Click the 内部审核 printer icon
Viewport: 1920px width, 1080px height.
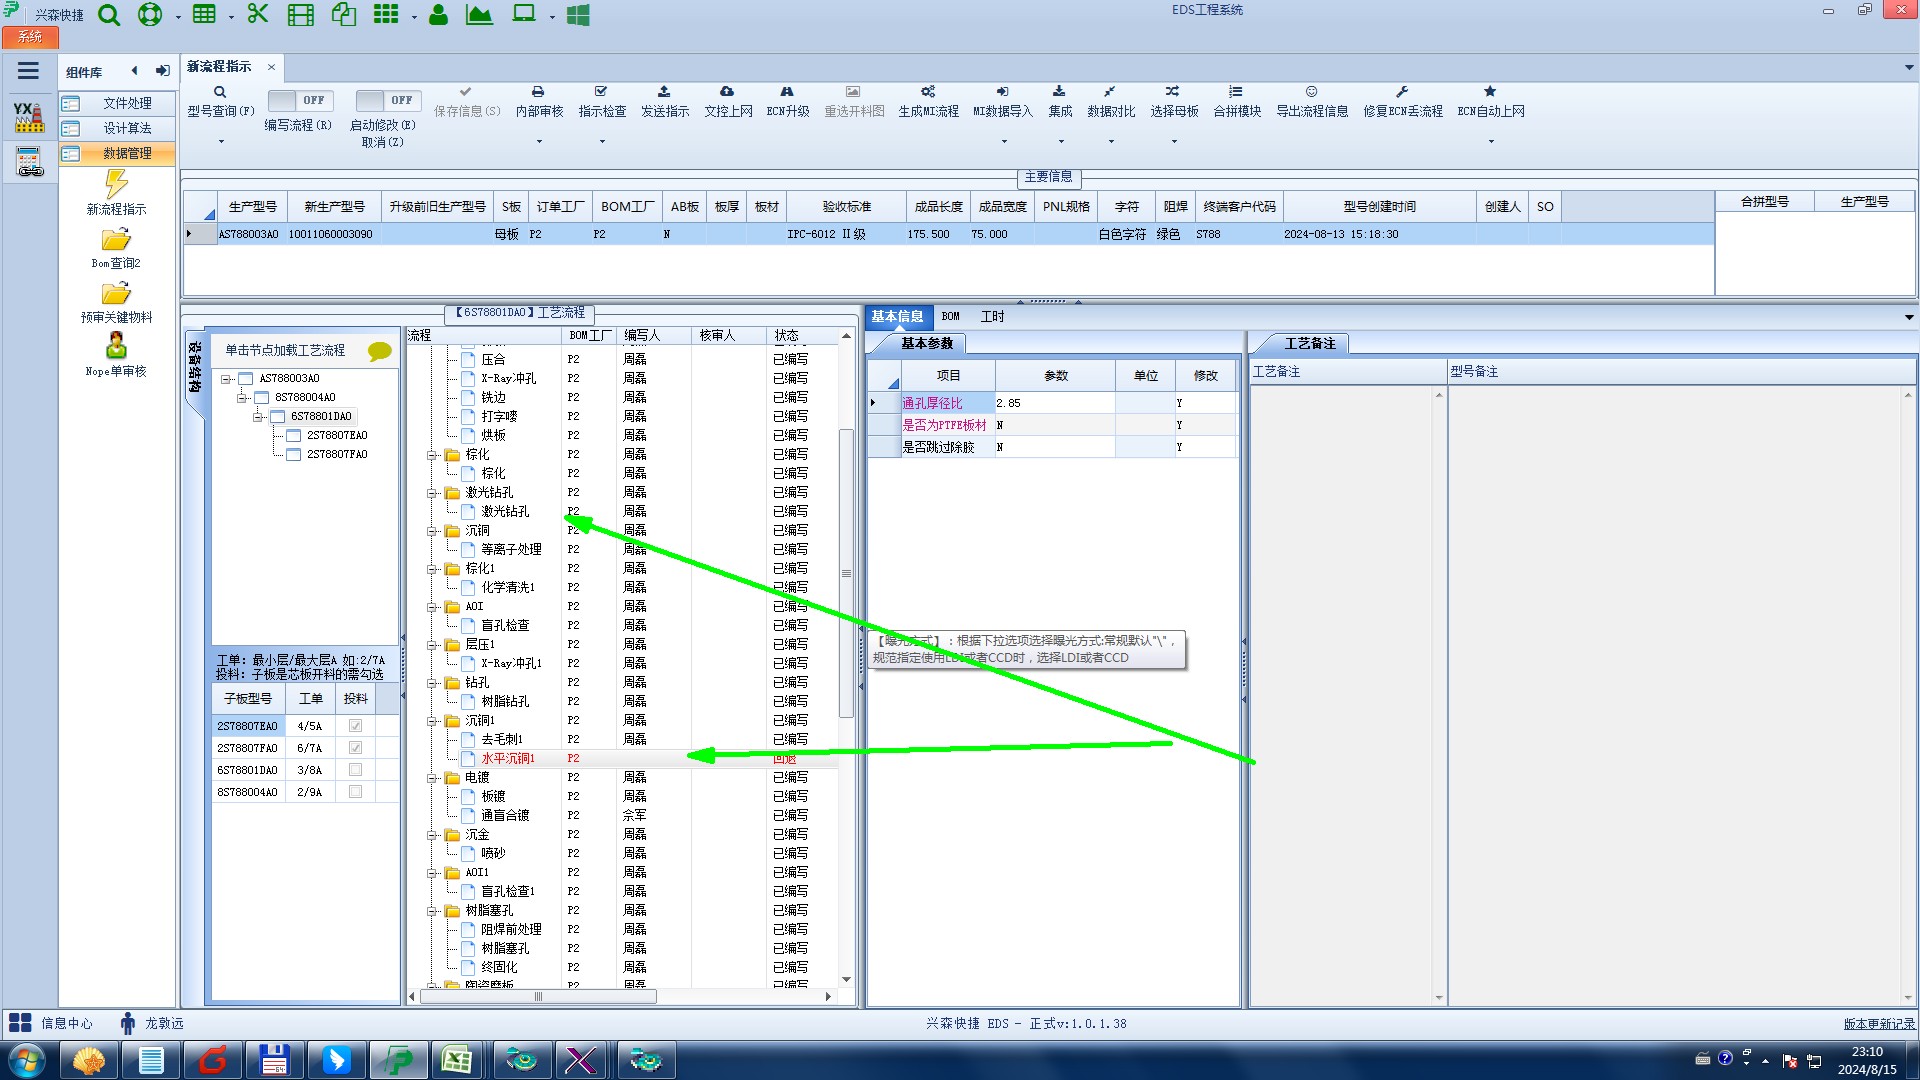tap(538, 92)
